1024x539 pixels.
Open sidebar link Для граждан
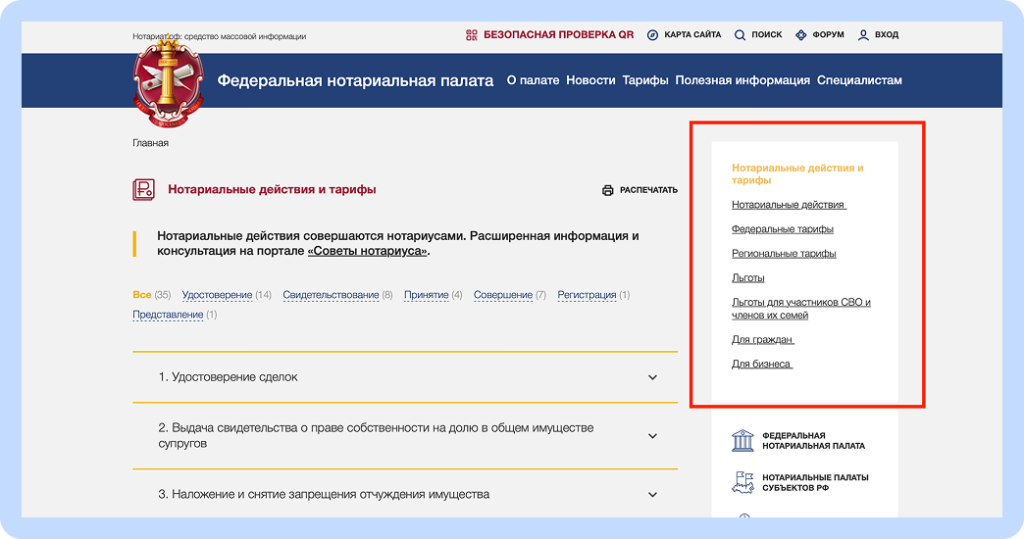pyautogui.click(x=763, y=340)
